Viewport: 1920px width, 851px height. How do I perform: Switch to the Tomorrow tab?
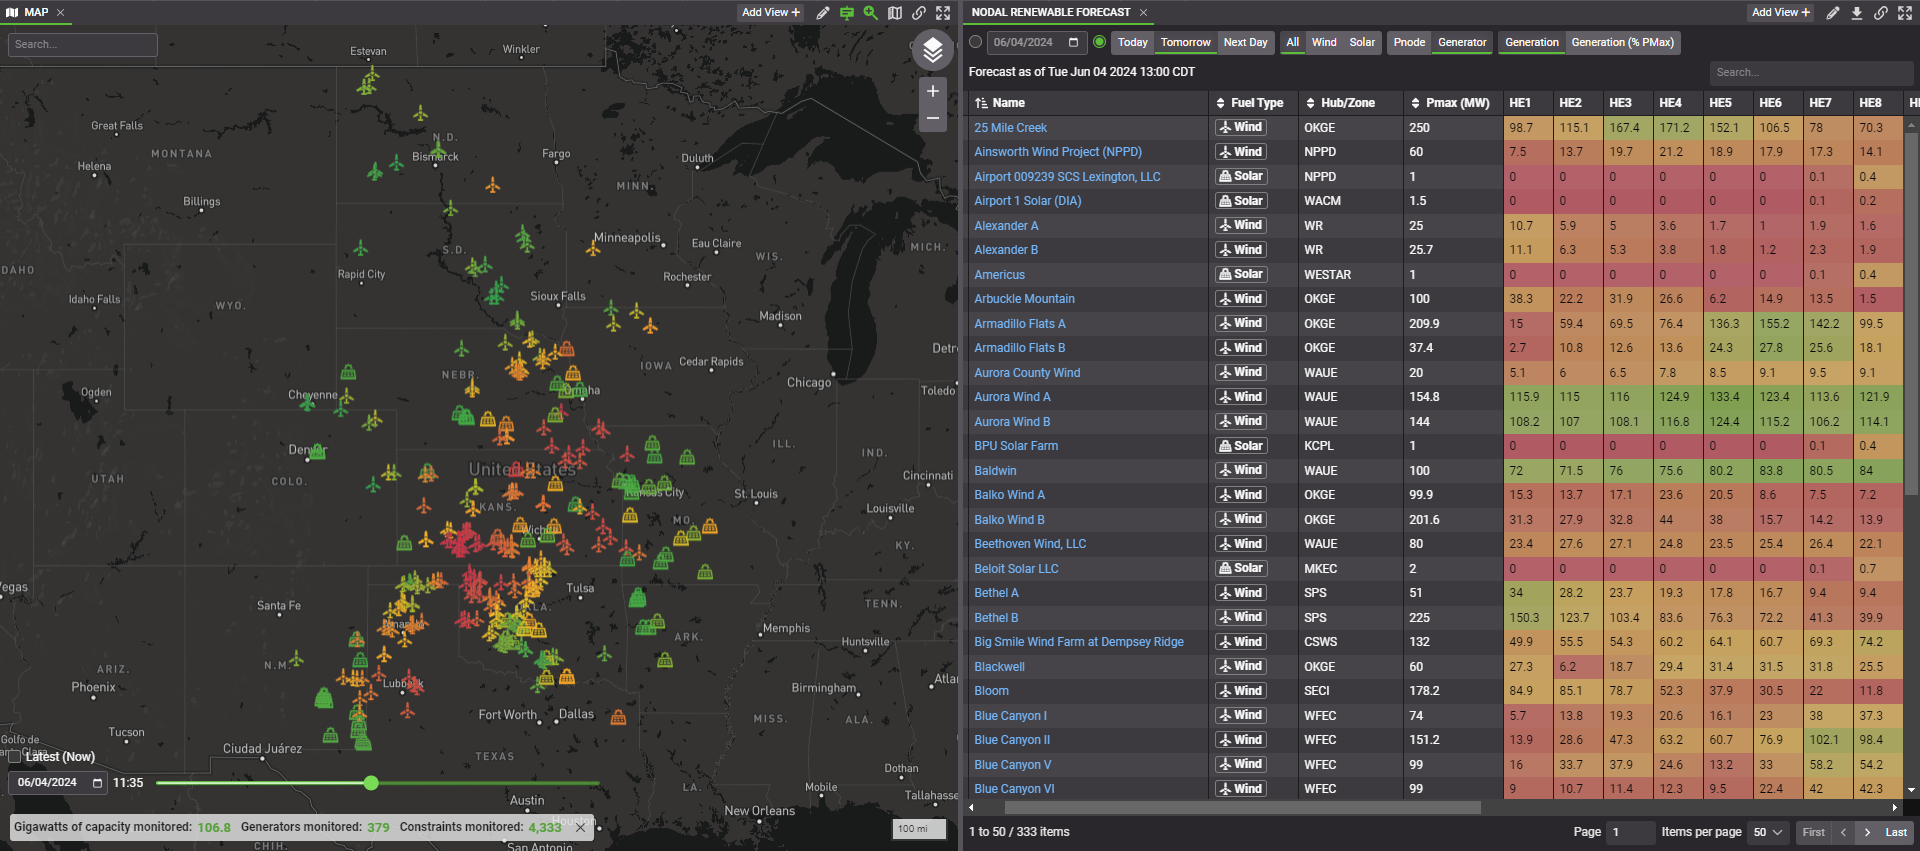click(1185, 42)
